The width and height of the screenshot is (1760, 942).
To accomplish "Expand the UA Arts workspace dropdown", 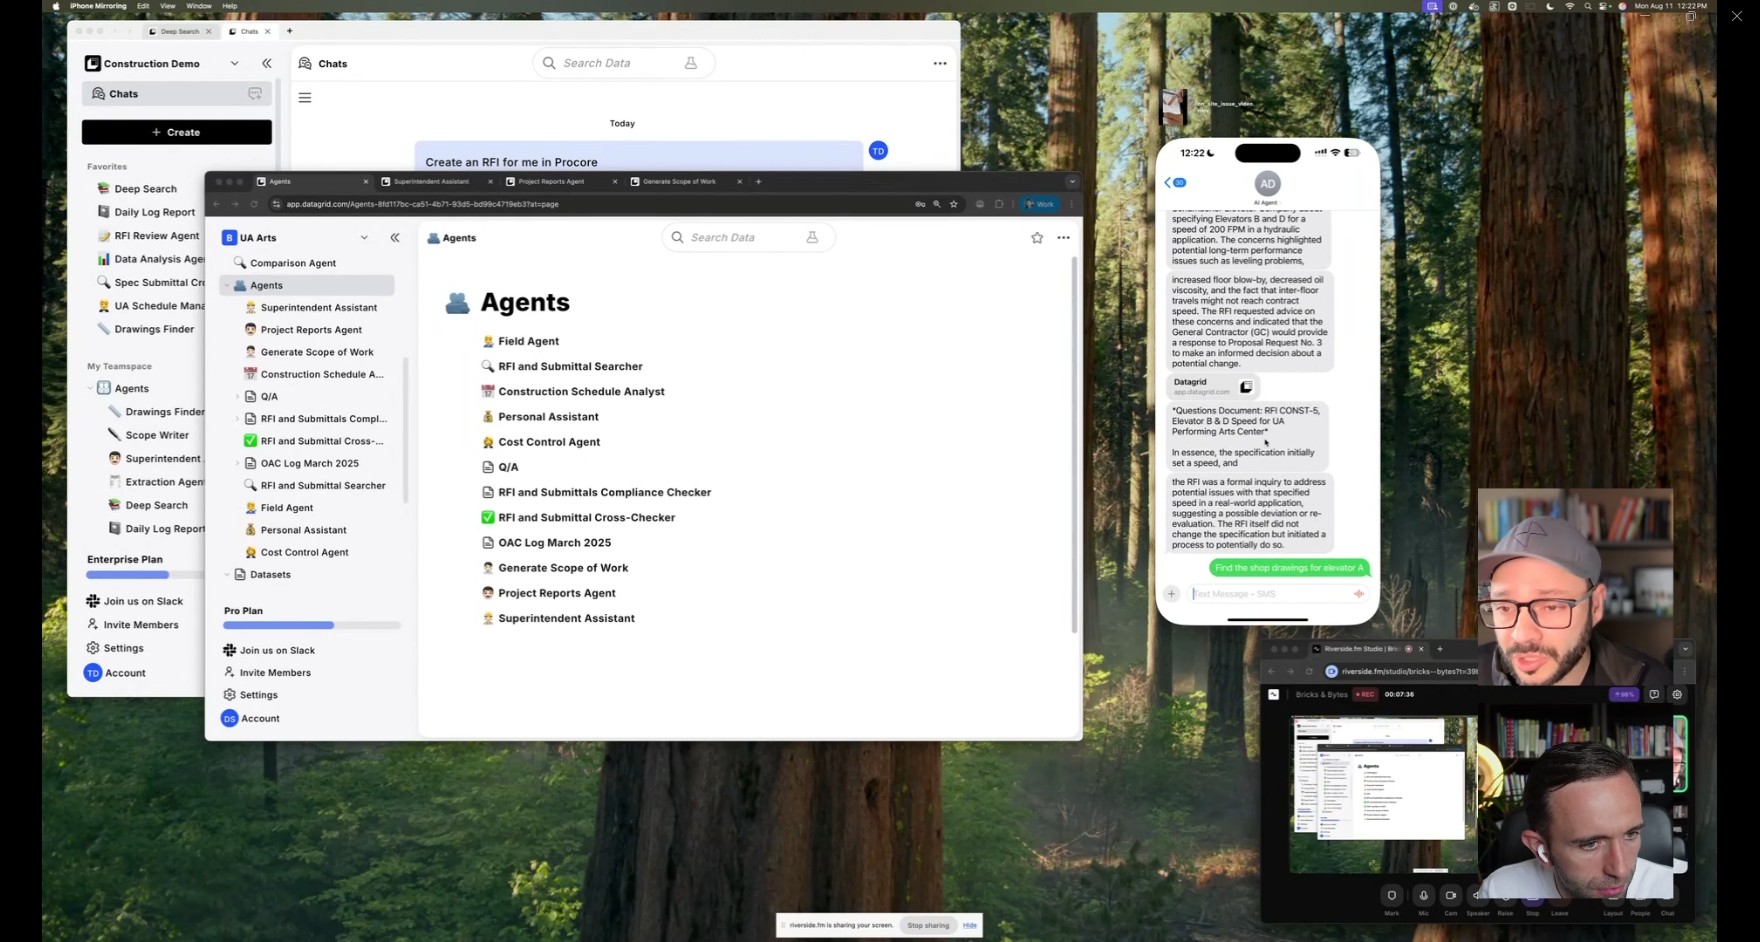I will click(364, 238).
